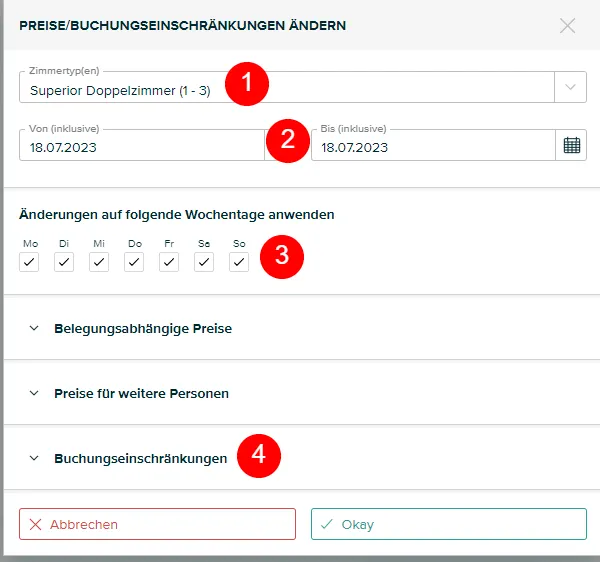This screenshot has width=600, height=562.
Task: Open the calendar date picker icon
Action: 571,145
